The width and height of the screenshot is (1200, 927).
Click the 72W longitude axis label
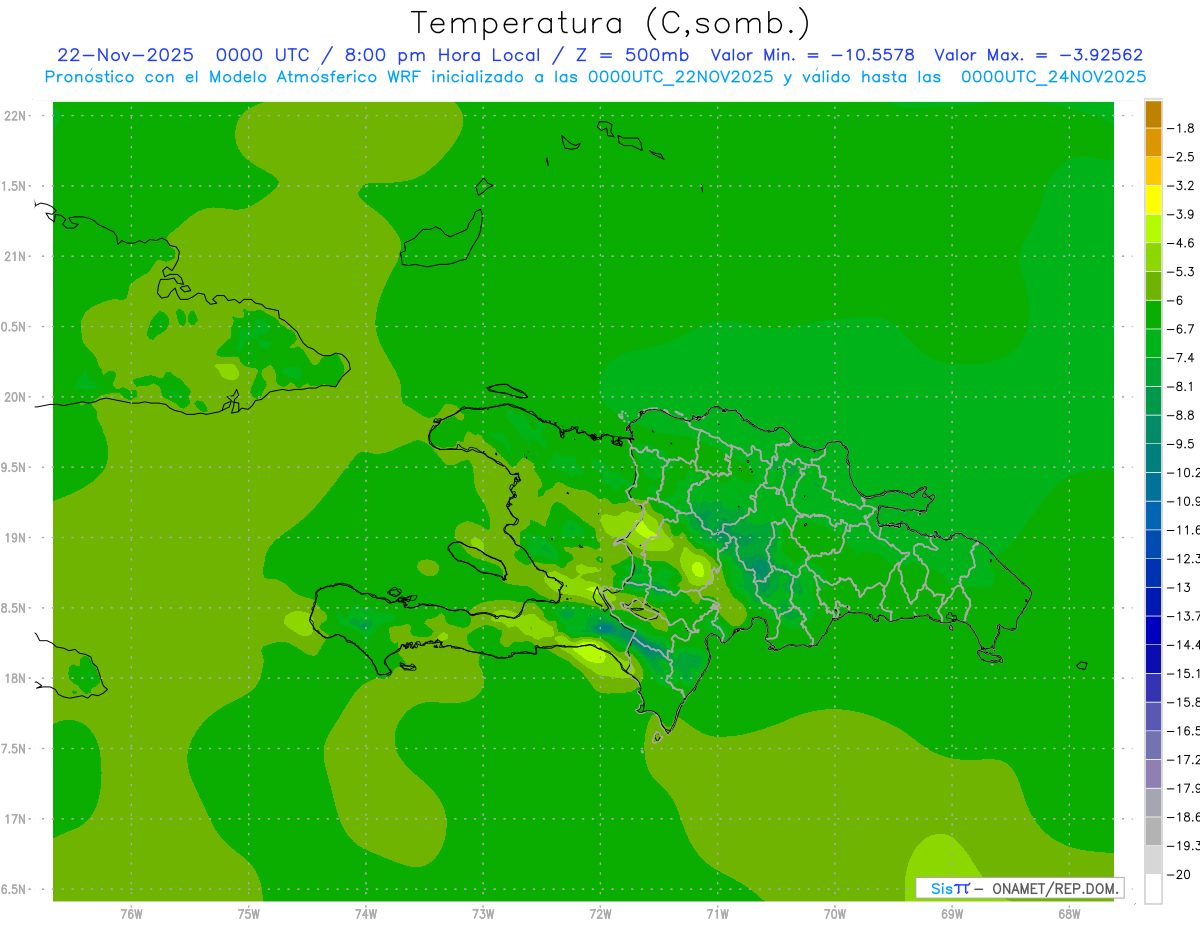600,914
